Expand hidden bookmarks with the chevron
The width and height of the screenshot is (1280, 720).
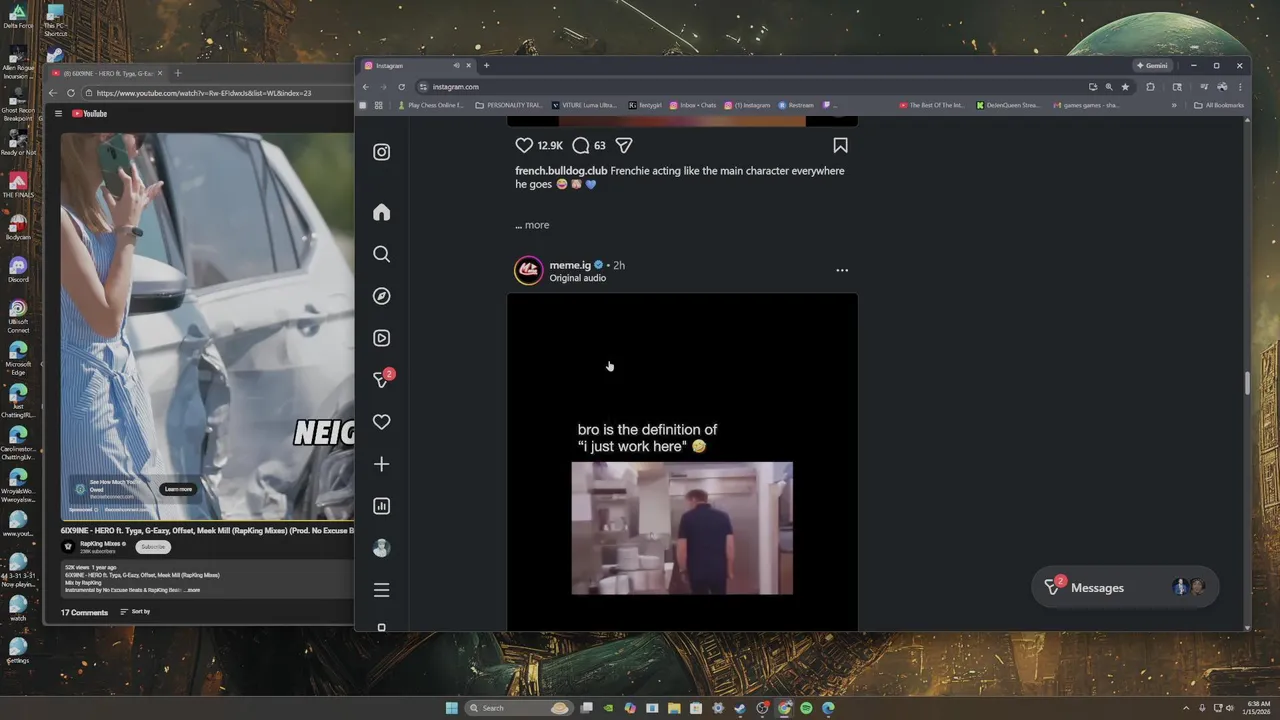coord(1174,105)
